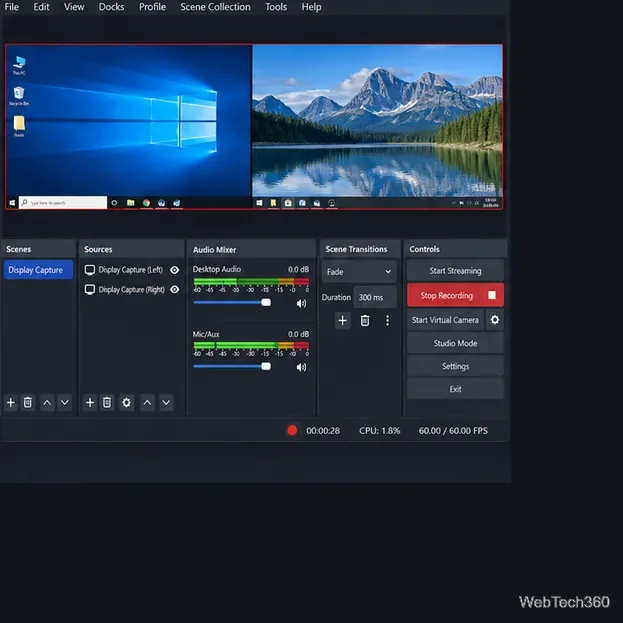623x623 pixels.
Task: Open the Scene Collection menu
Action: [215, 7]
